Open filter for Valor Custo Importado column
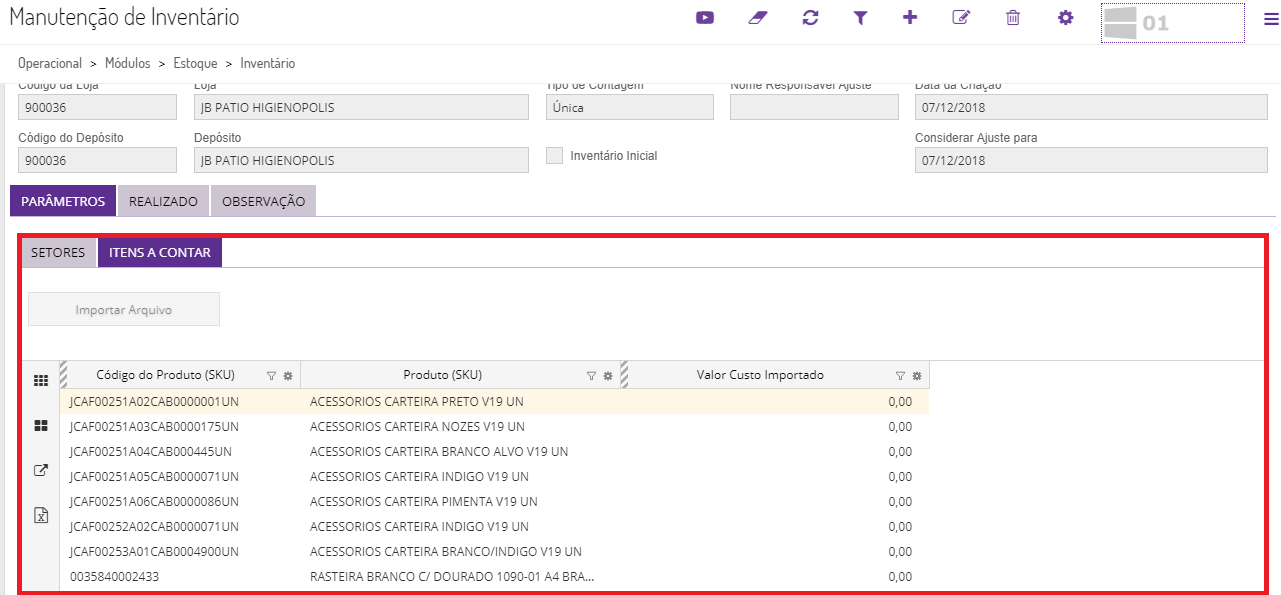Image resolution: width=1281 pixels, height=595 pixels. tap(900, 376)
